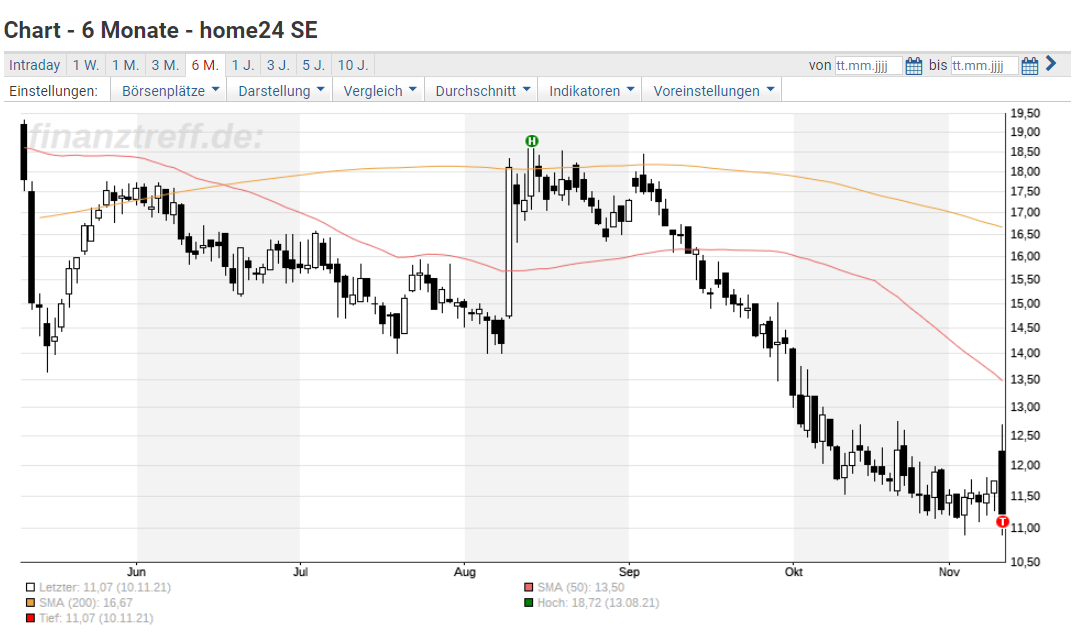Image resolution: width=1081 pixels, height=635 pixels.
Task: Open the 'bis' date calendar picker icon
Action: click(1029, 65)
